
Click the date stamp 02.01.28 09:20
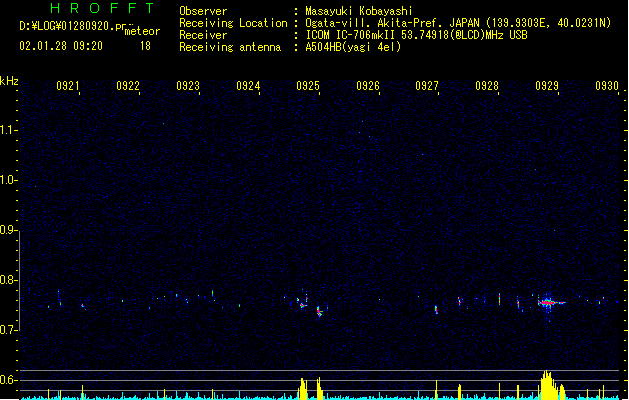point(61,46)
